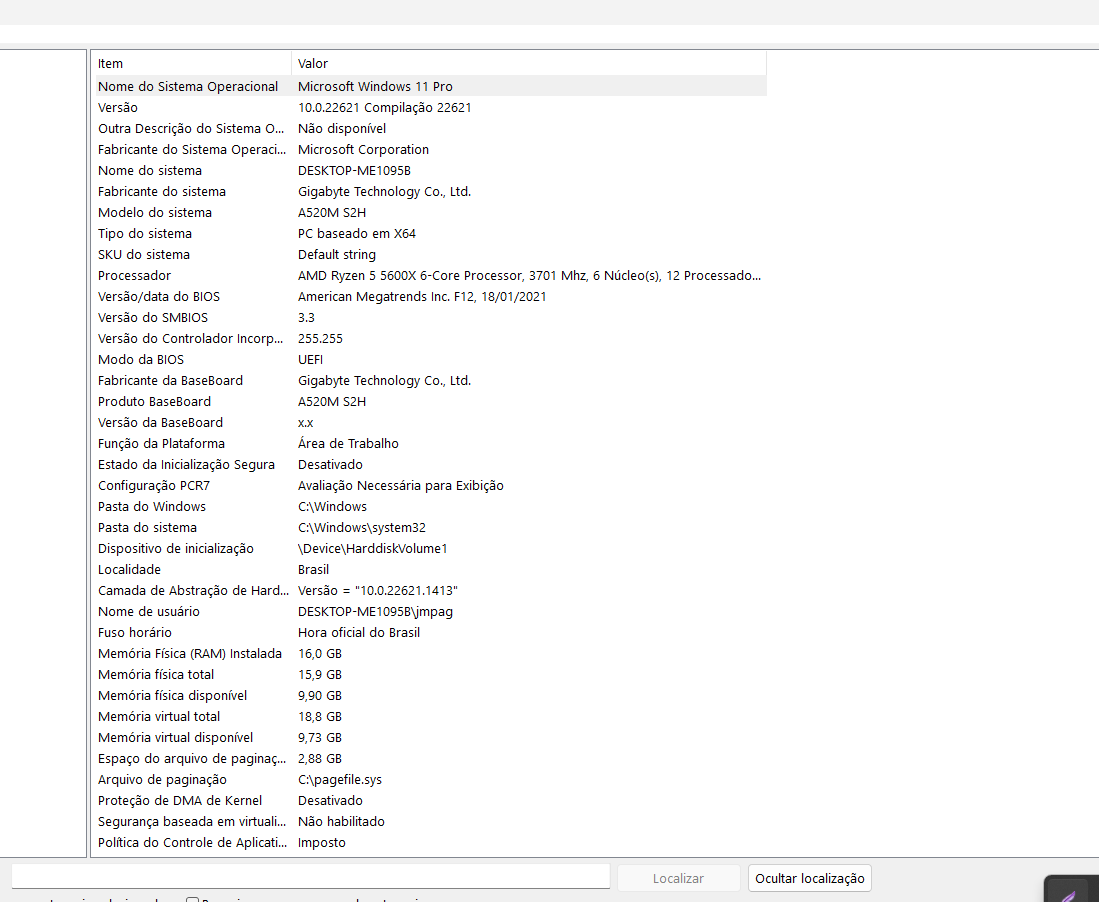Select the Configuração PCR7 row
The image size is (1099, 902).
[x=430, y=486]
